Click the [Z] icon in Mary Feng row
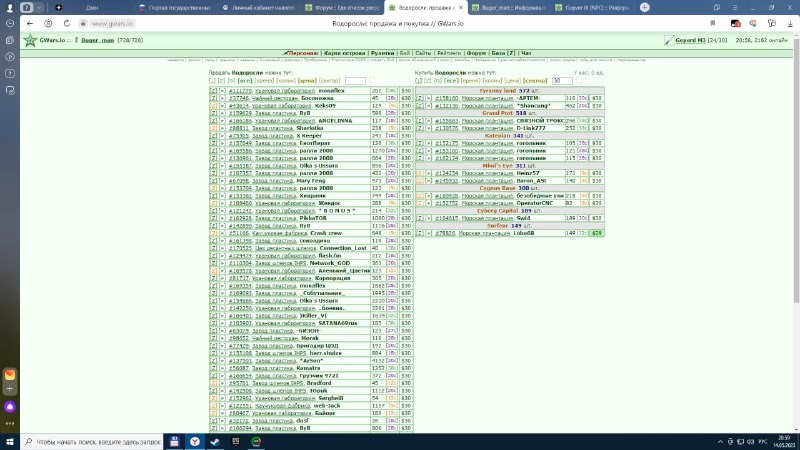Screen dimensions: 800x450 213,181
